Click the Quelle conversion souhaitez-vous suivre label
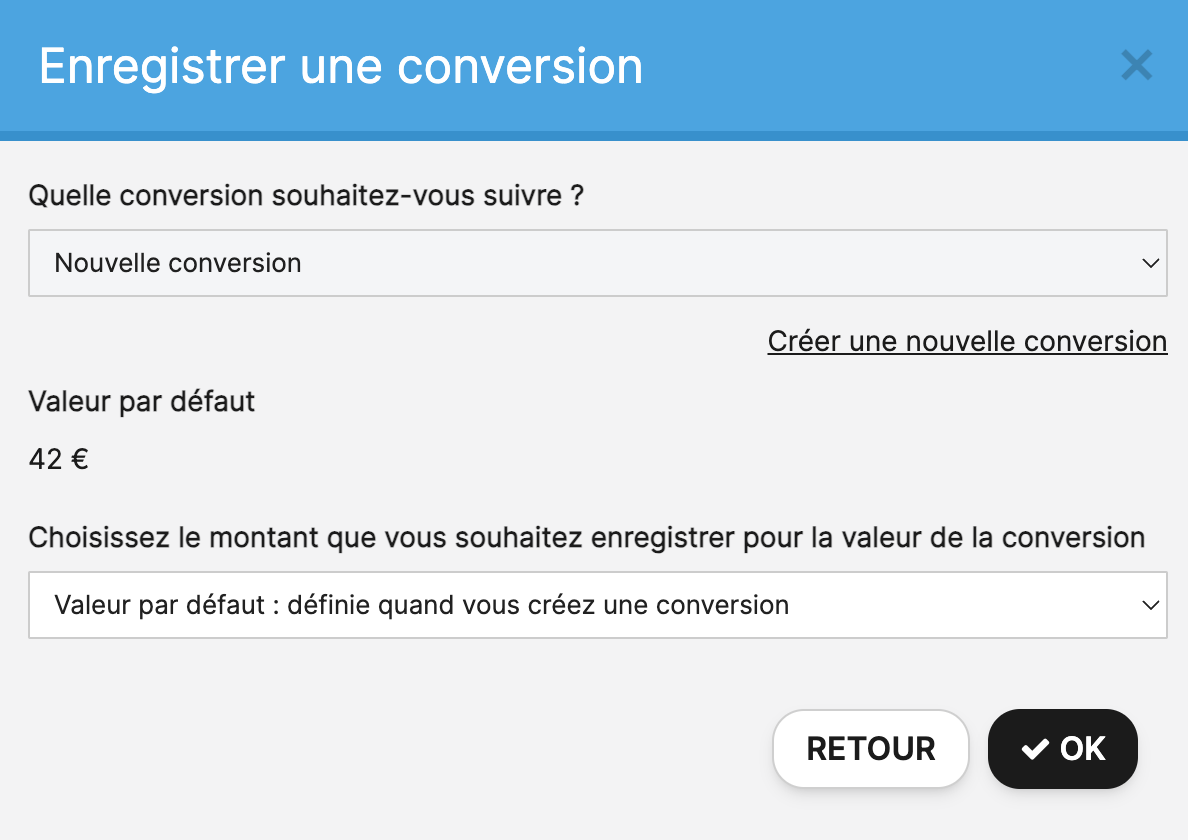 (x=306, y=195)
